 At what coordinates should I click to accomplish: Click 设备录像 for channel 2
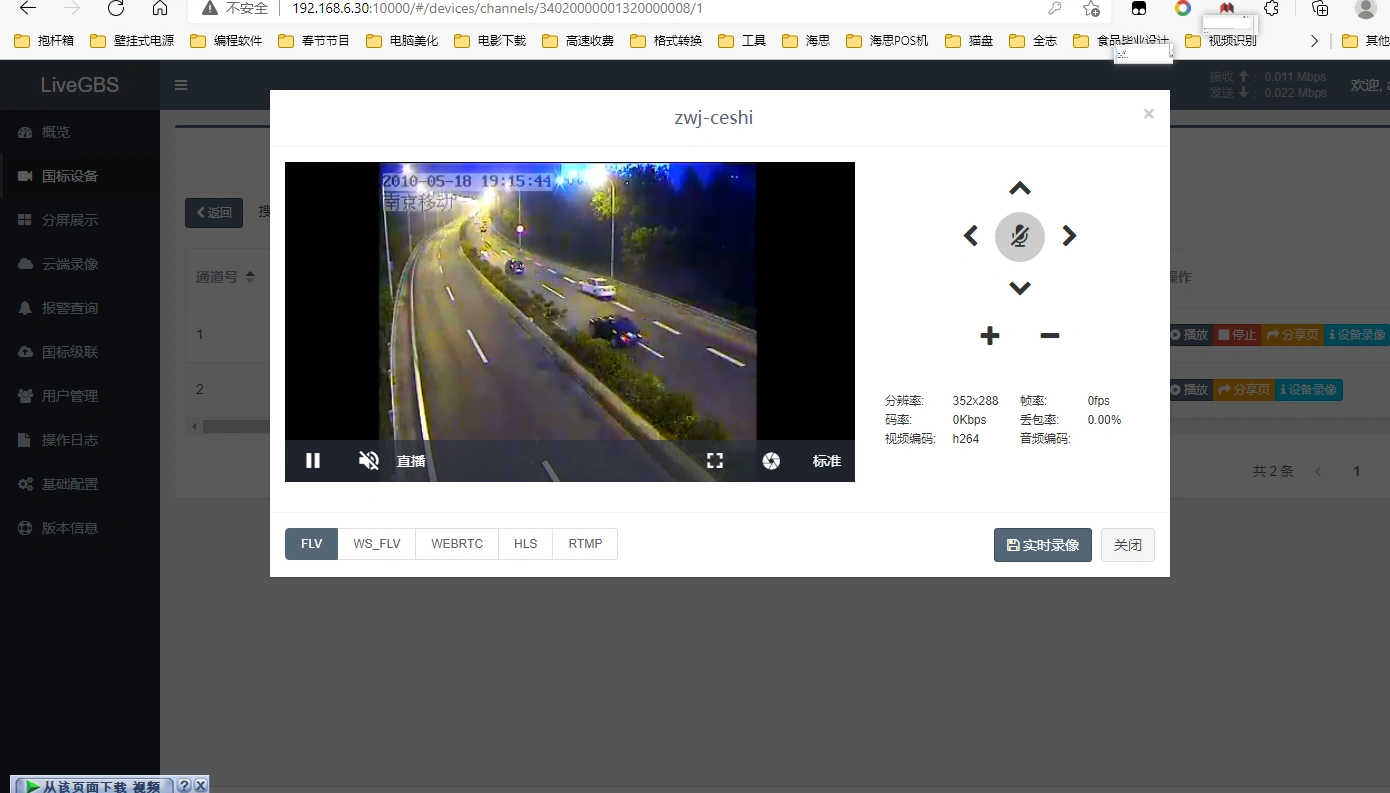[1307, 389]
